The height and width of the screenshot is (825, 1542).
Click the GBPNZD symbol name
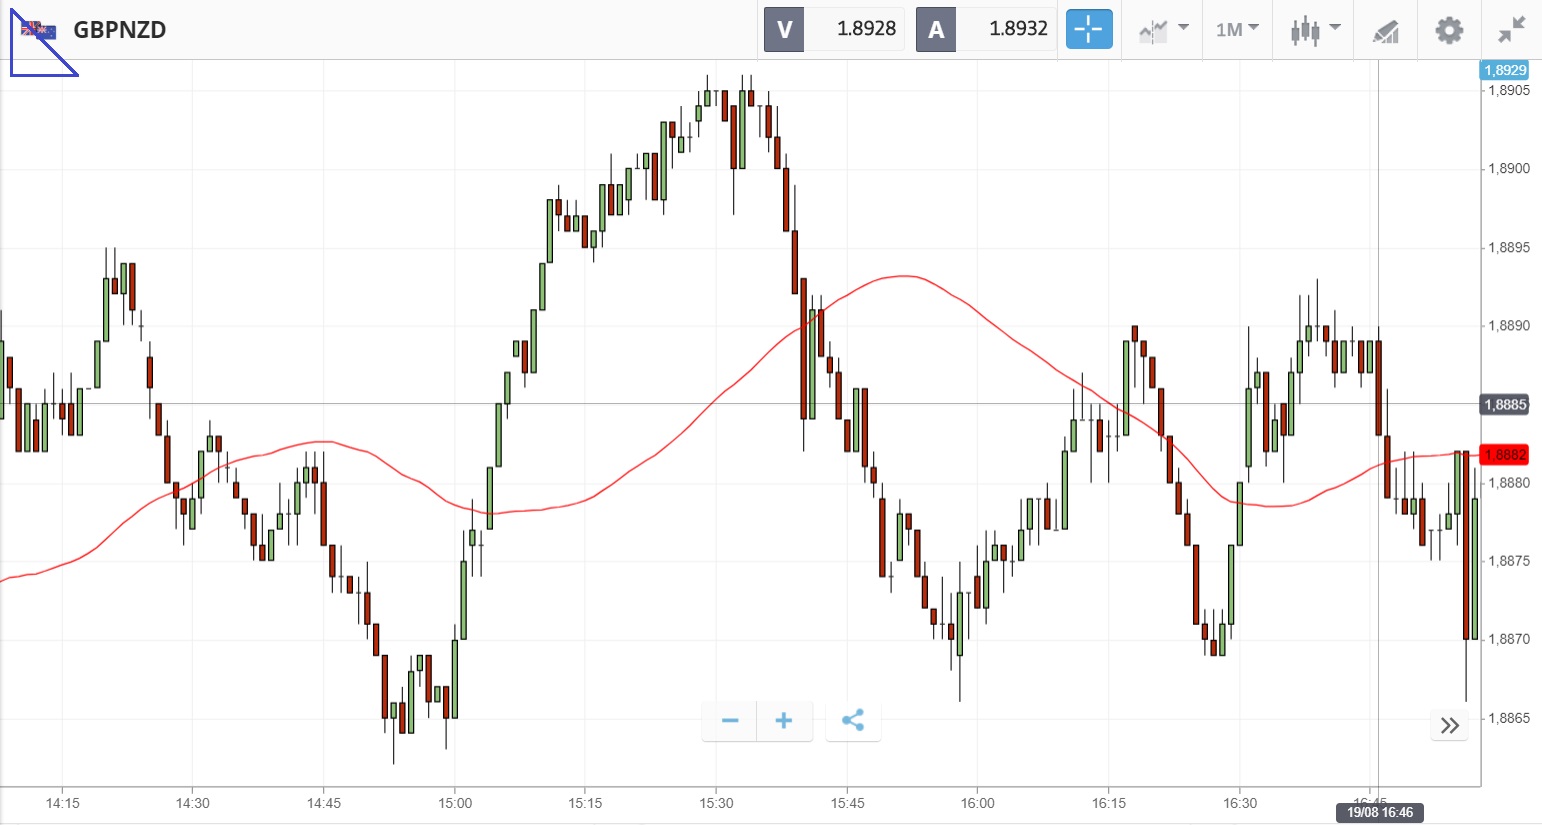pos(120,30)
